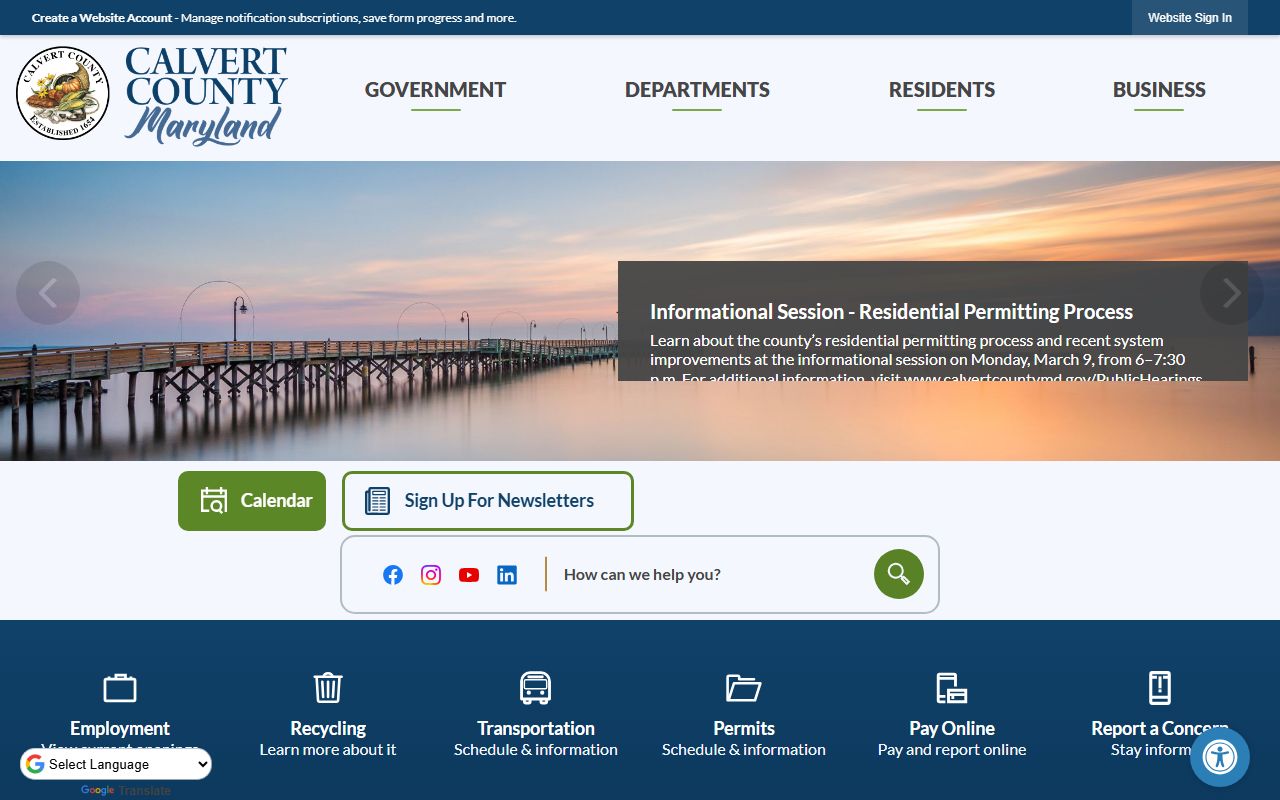Viewport: 1280px width, 800px height.
Task: Open the Facebook icon link
Action: coord(393,575)
